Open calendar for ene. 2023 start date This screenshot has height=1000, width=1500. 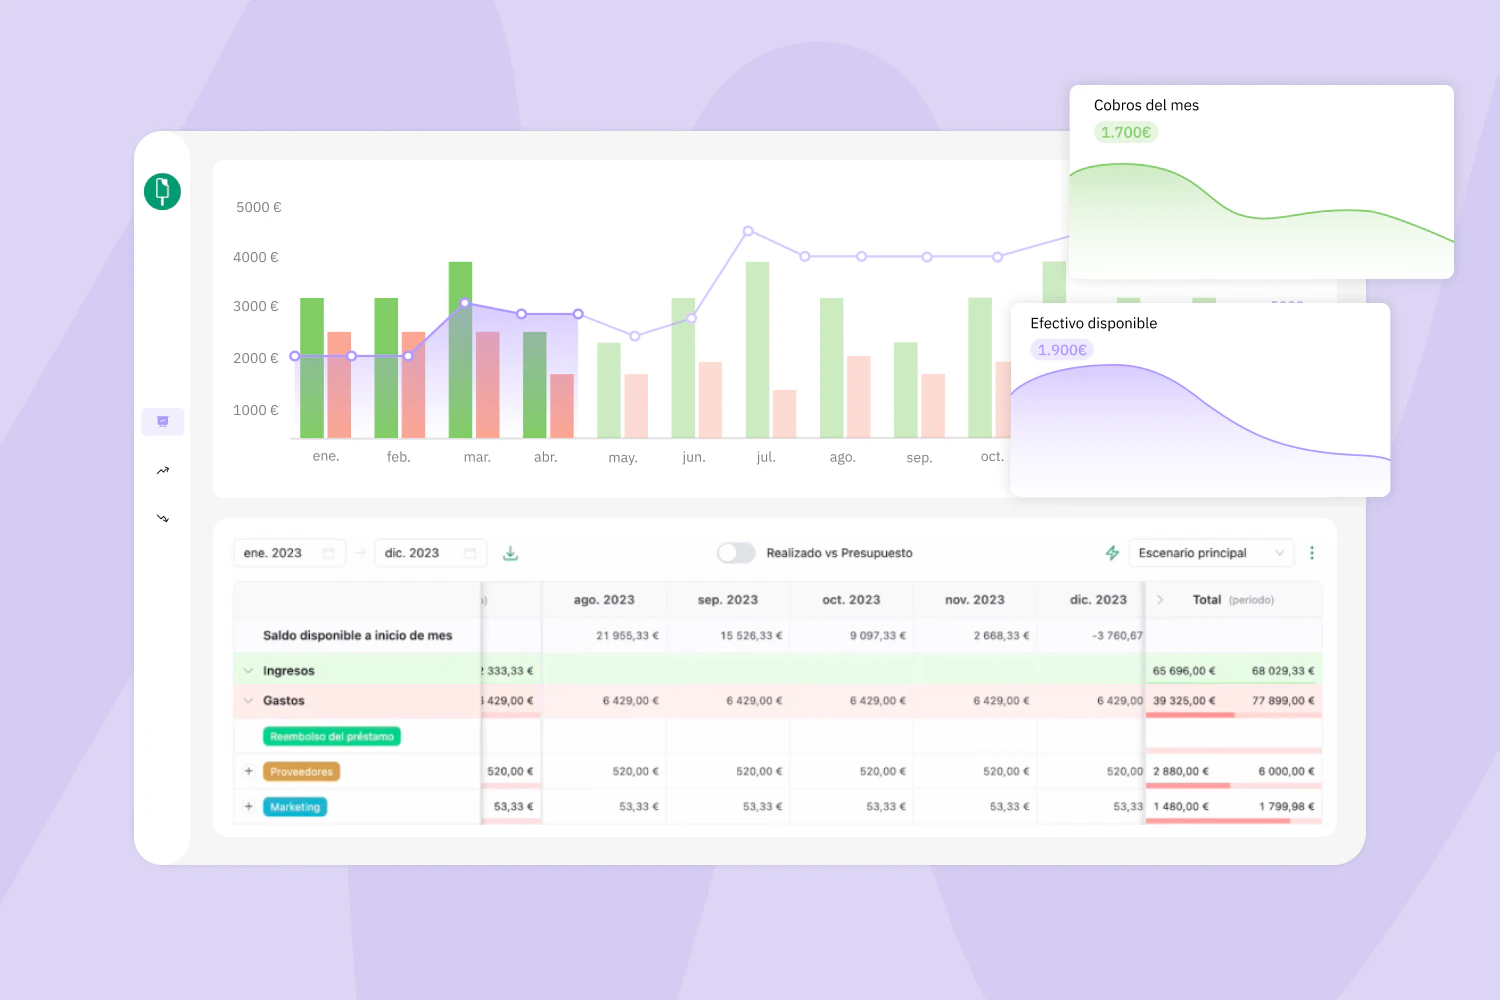(328, 553)
